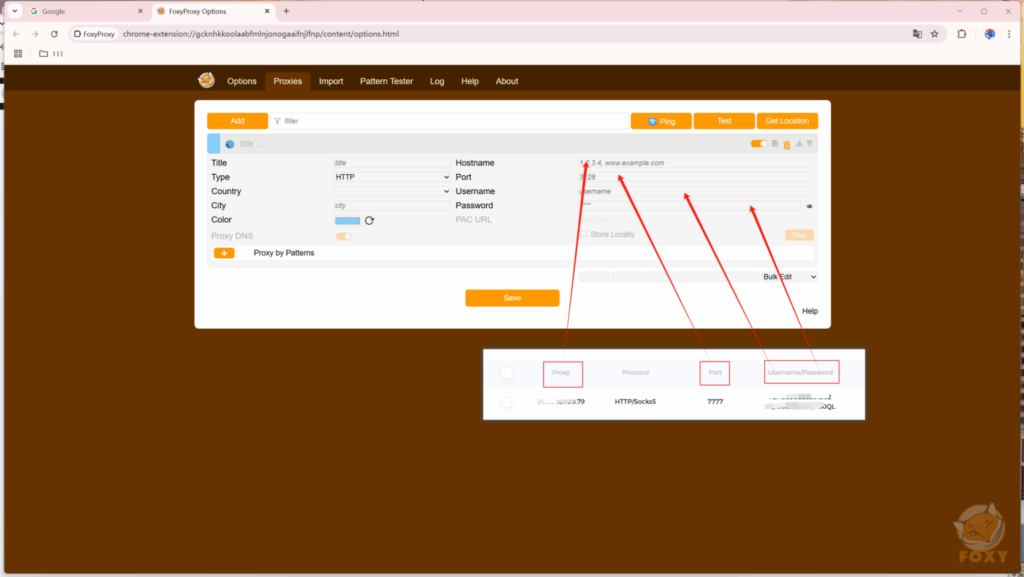This screenshot has height=577, width=1024.
Task: Switch to the Pattern Tester tab
Action: click(386, 81)
